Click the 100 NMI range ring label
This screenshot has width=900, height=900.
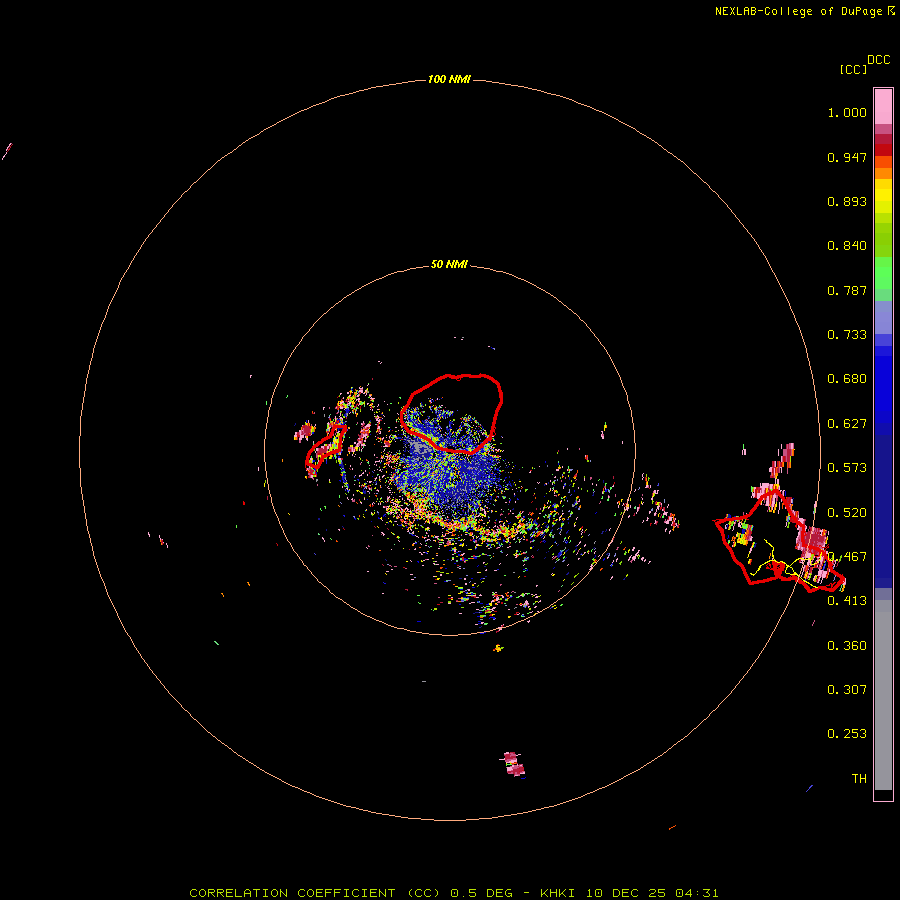tap(449, 79)
